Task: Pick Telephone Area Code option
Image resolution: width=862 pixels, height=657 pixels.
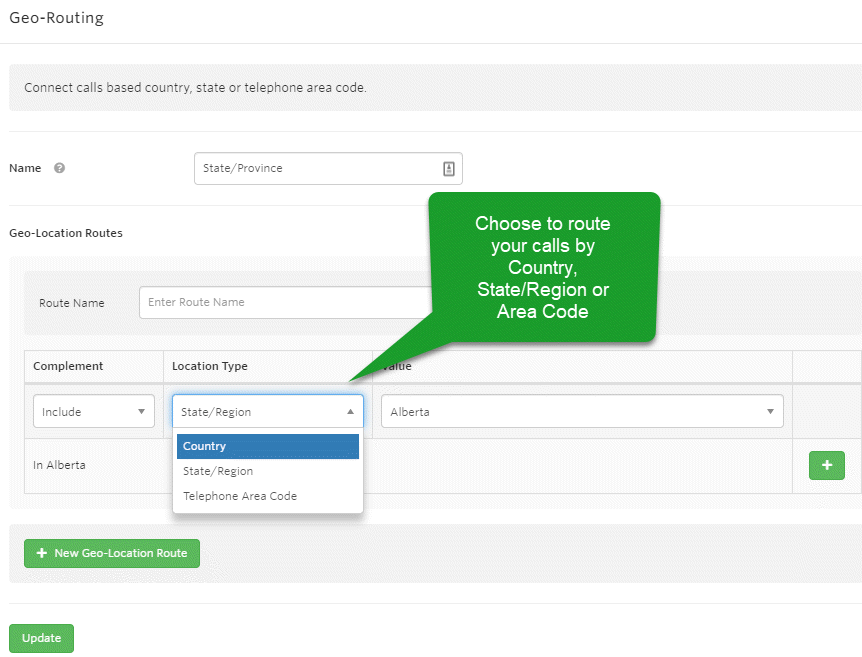Action: [x=268, y=496]
